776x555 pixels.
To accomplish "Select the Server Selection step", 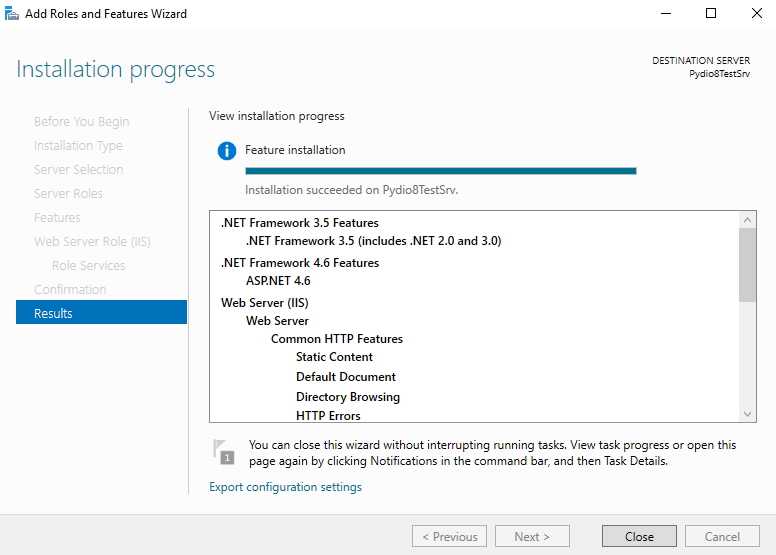I will click(x=78, y=169).
